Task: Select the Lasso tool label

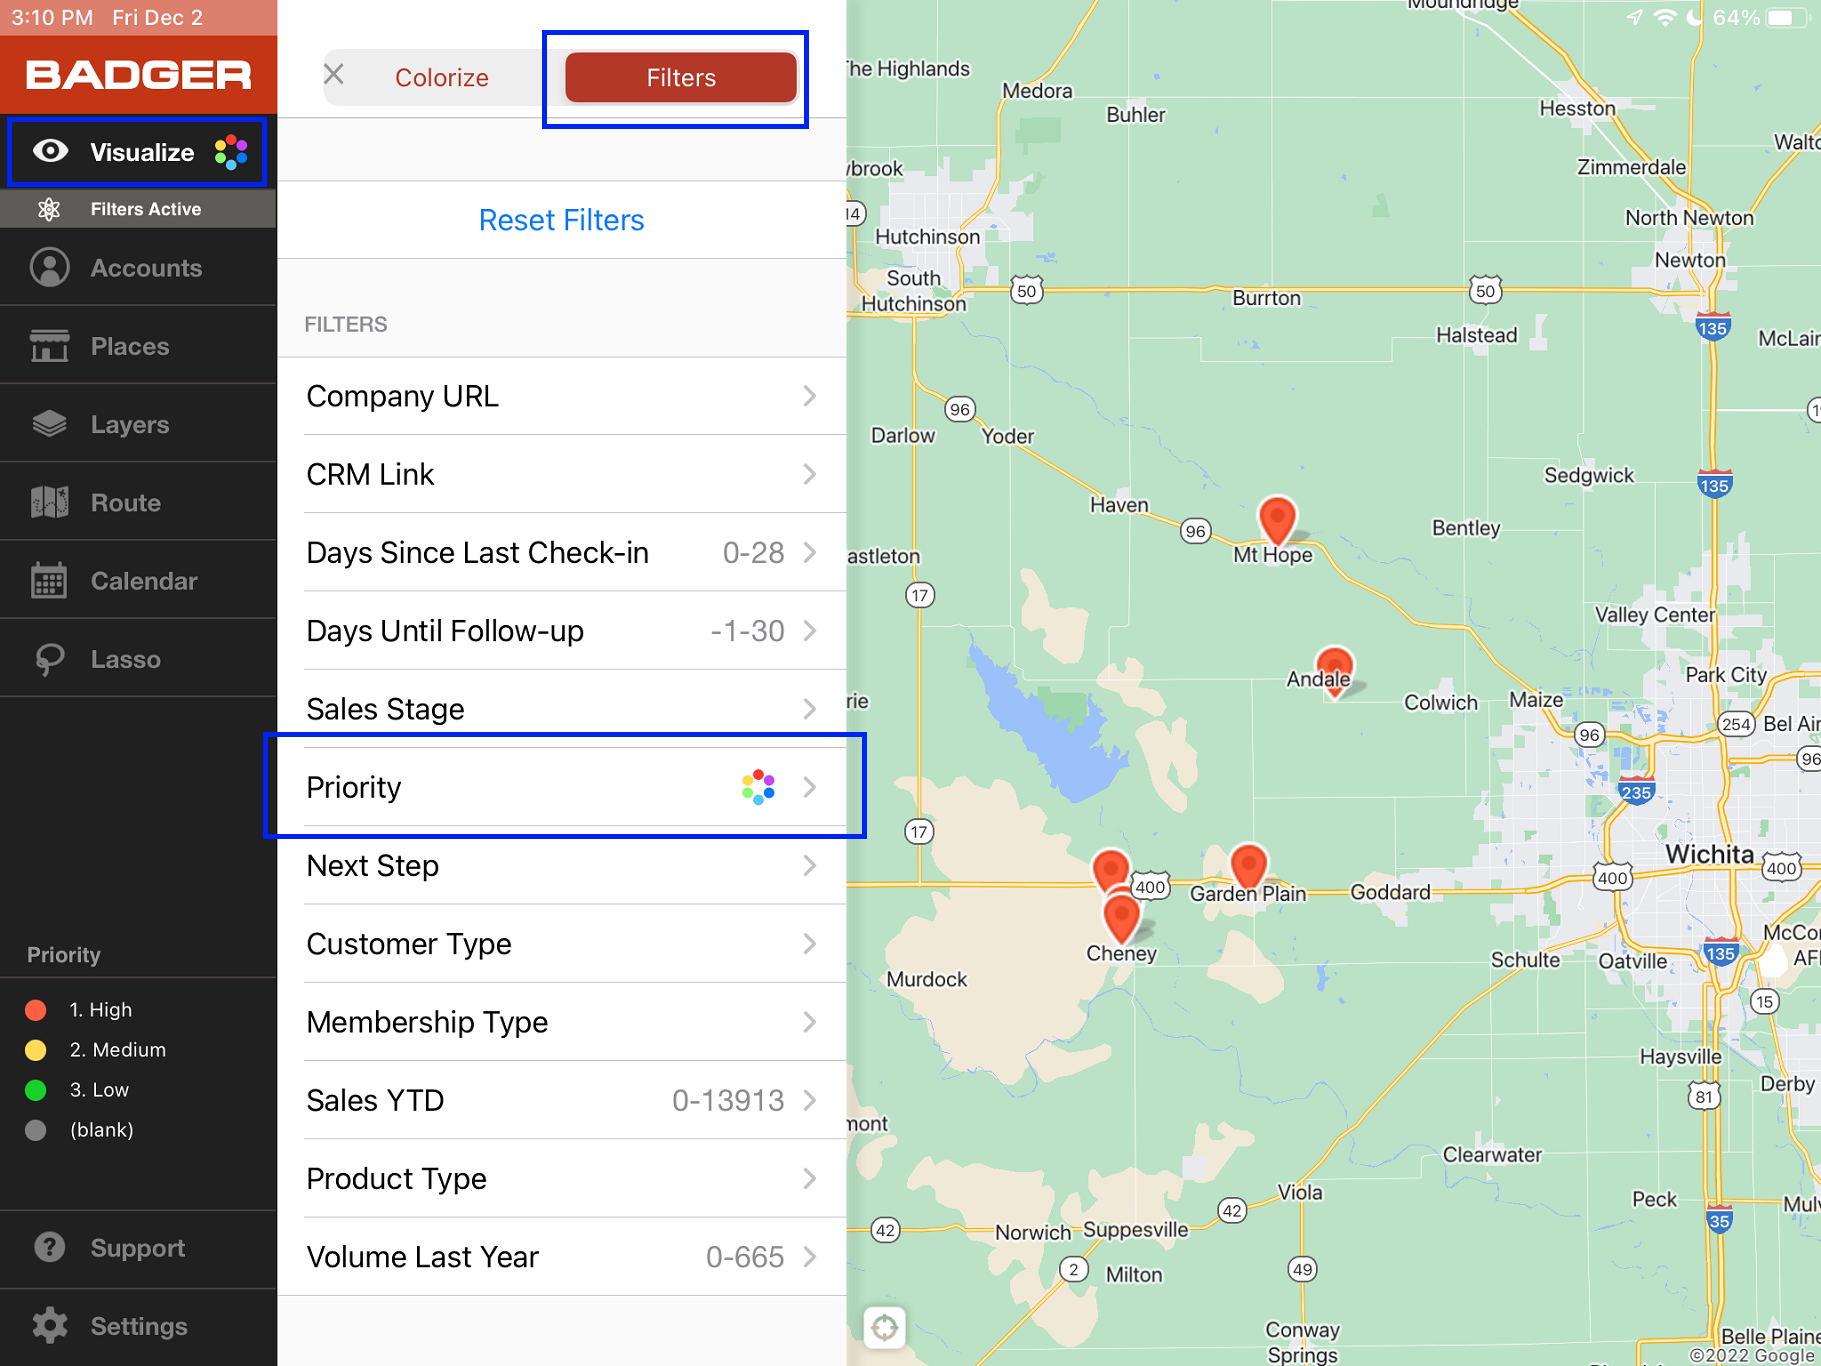Action: pyautogui.click(x=126, y=659)
